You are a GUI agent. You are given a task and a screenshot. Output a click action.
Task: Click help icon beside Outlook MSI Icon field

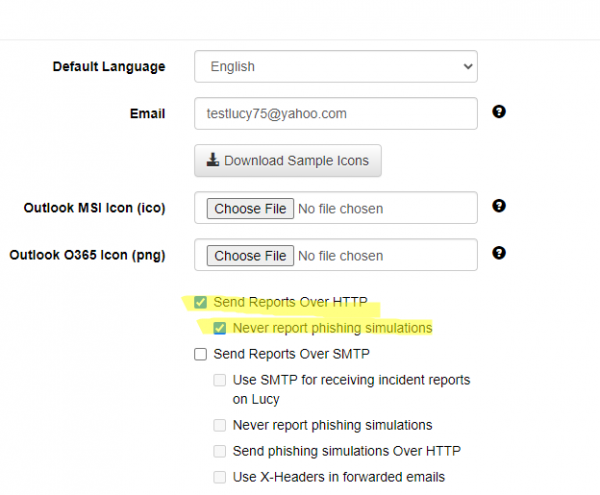click(x=499, y=206)
